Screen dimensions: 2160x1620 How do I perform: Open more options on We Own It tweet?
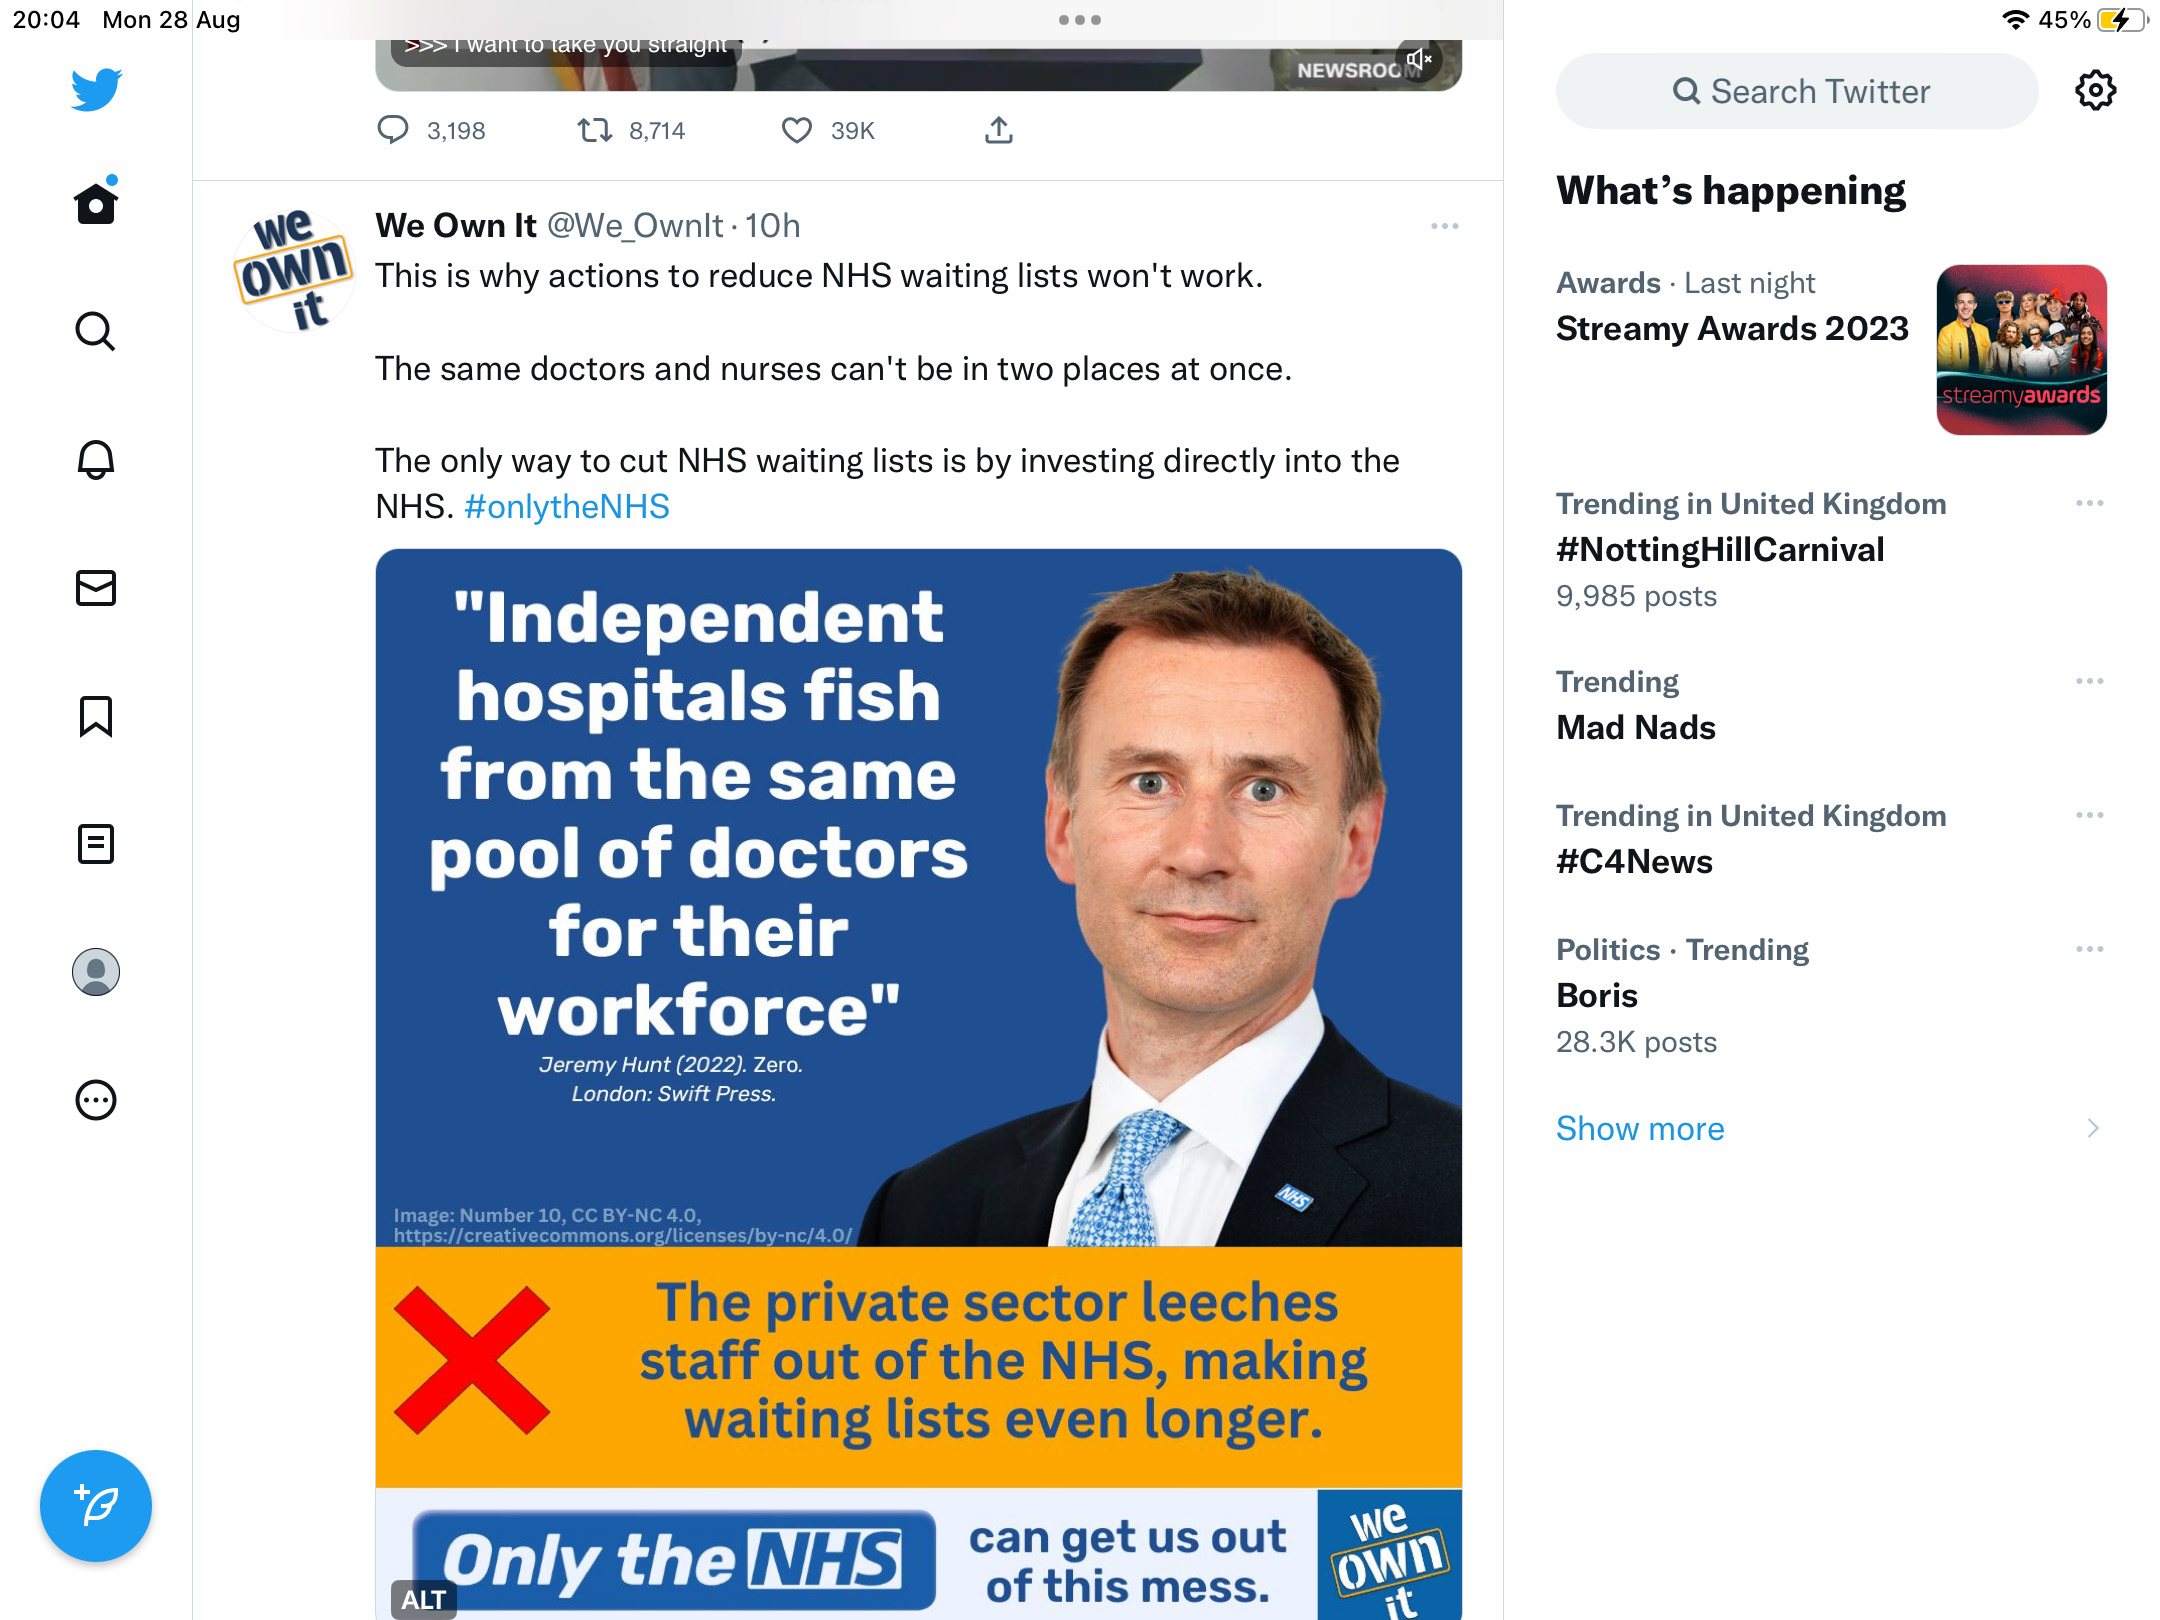(1445, 226)
